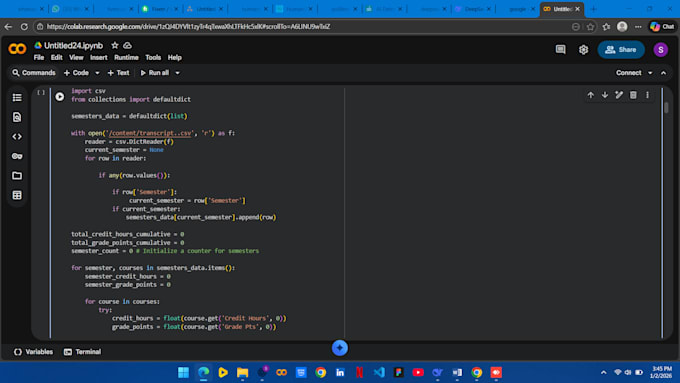Click the Share button
The width and height of the screenshot is (680, 383).
[x=621, y=49]
